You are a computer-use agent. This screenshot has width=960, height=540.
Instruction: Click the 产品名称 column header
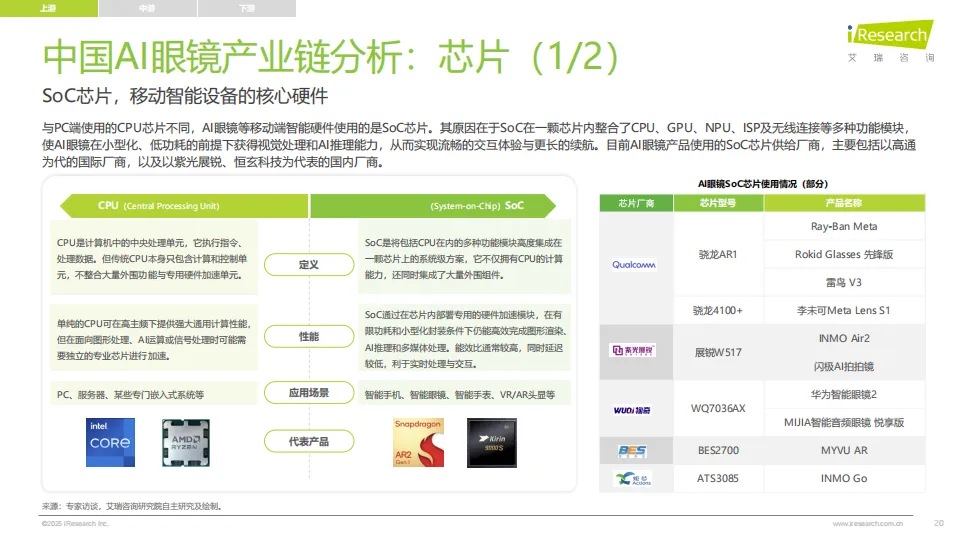[844, 203]
